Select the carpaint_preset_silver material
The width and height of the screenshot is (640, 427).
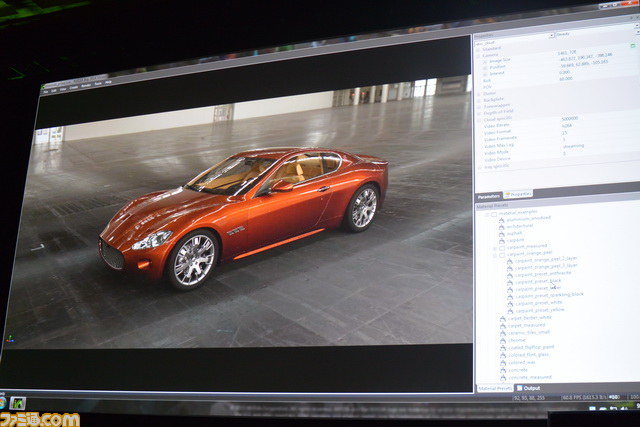coord(538,289)
